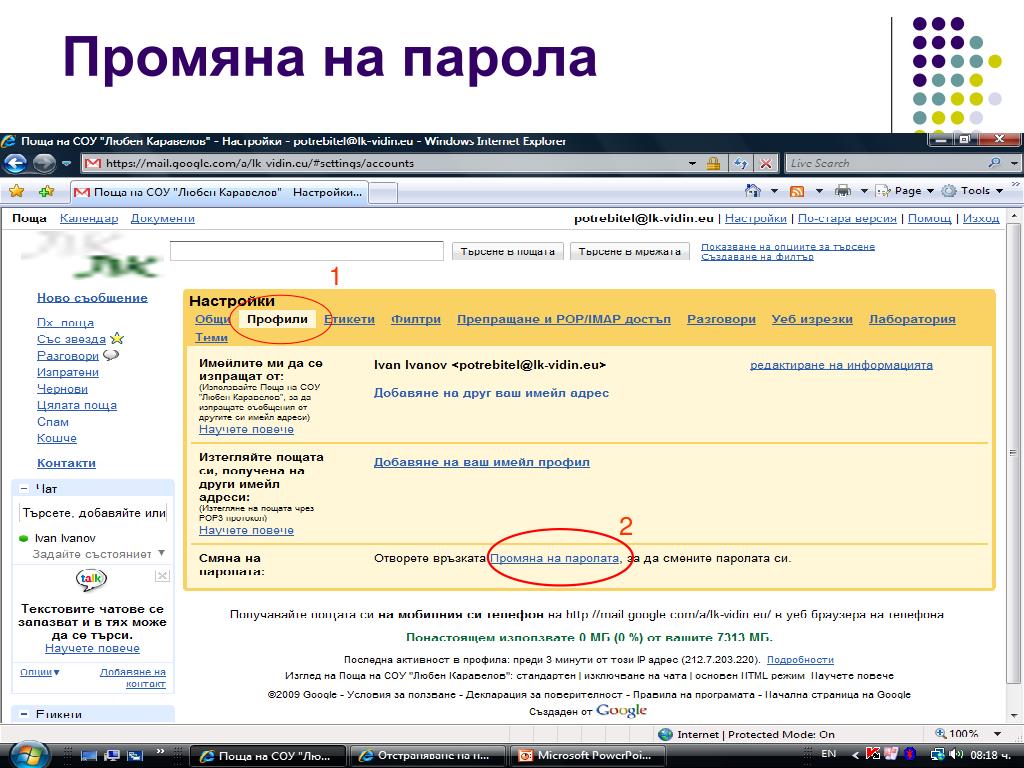
Task: Switch to the Филтри settings tab
Action: (416, 319)
